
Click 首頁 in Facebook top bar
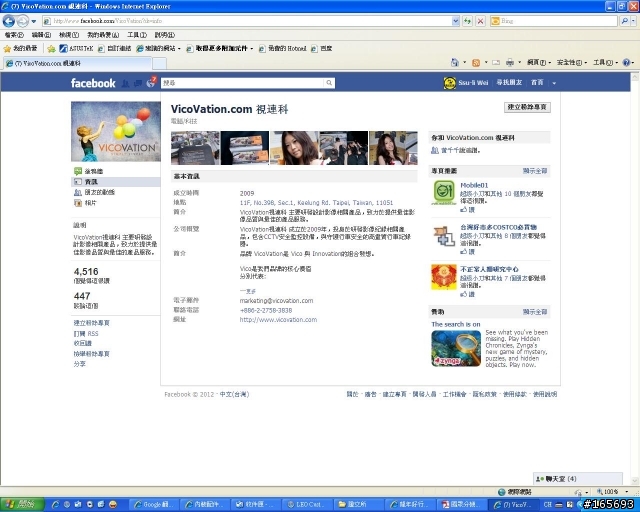[537, 82]
